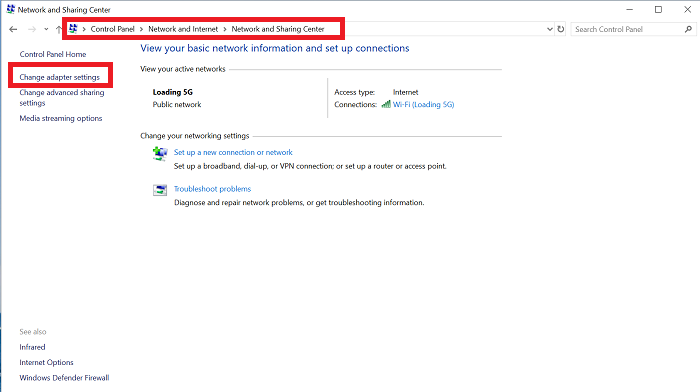Open Control Panel Home
This screenshot has width=700, height=392.
point(53,54)
